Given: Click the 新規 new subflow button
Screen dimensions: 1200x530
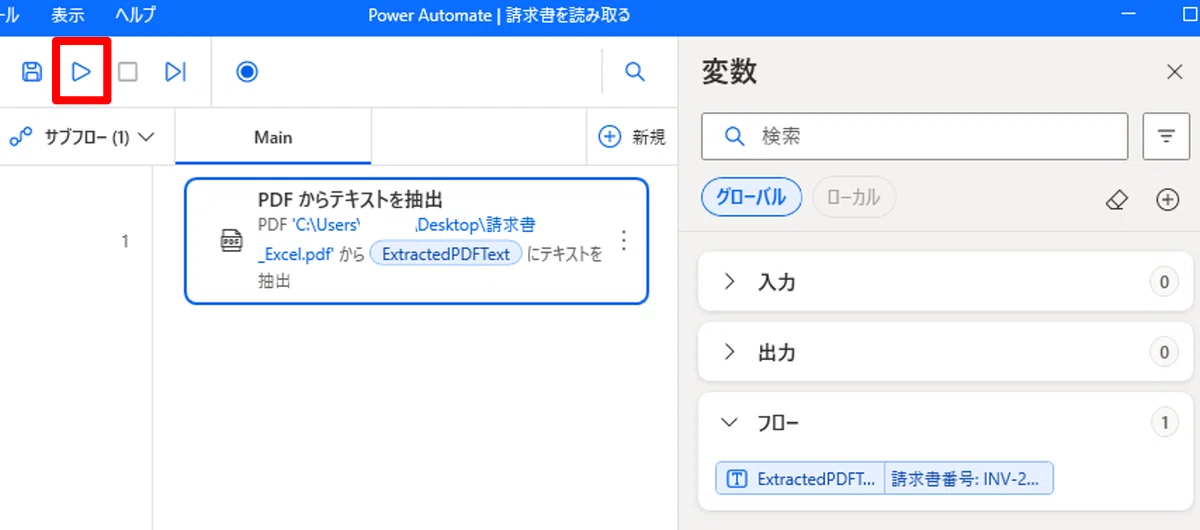Looking at the screenshot, I should point(631,137).
